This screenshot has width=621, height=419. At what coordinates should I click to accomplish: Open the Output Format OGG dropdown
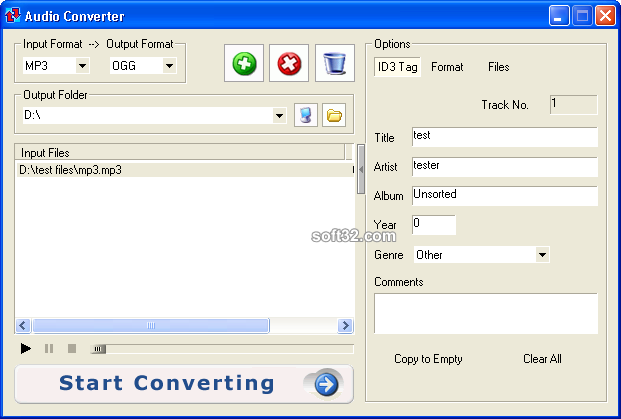170,66
